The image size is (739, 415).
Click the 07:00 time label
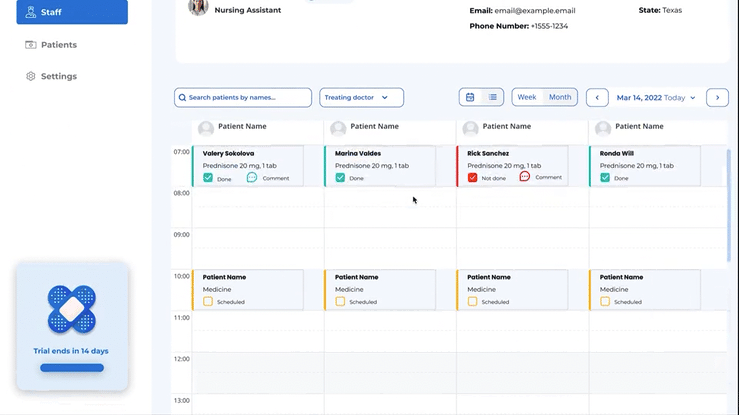click(181, 152)
